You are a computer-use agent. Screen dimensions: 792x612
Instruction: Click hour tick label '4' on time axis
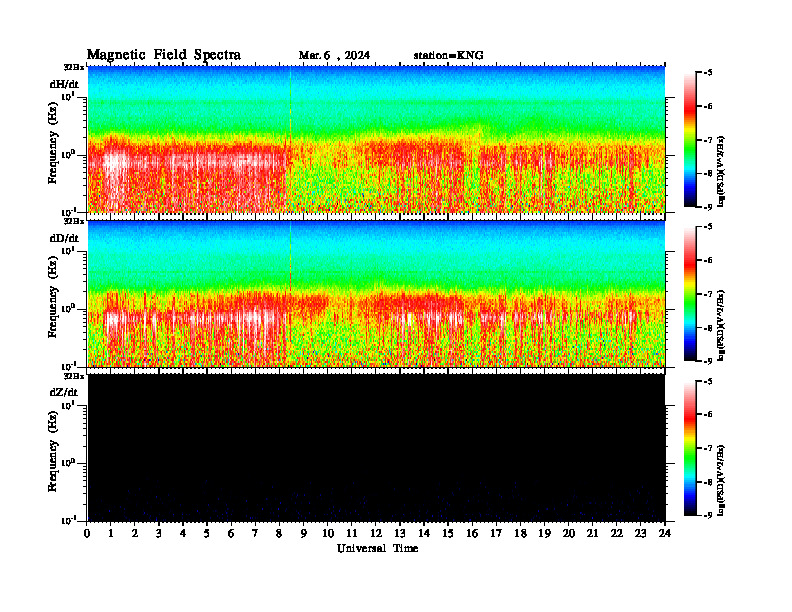(x=183, y=533)
